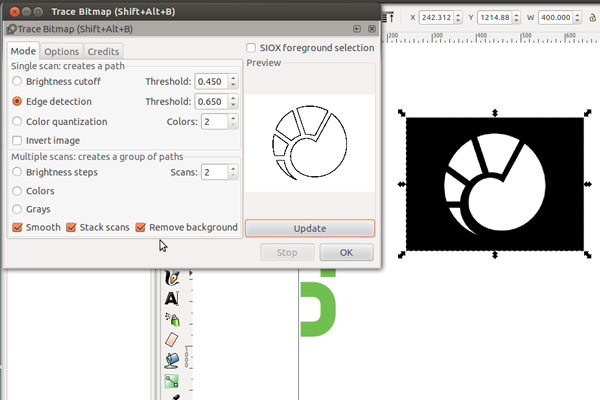600x400 pixels.
Task: Switch to the Credits tab
Action: (103, 51)
